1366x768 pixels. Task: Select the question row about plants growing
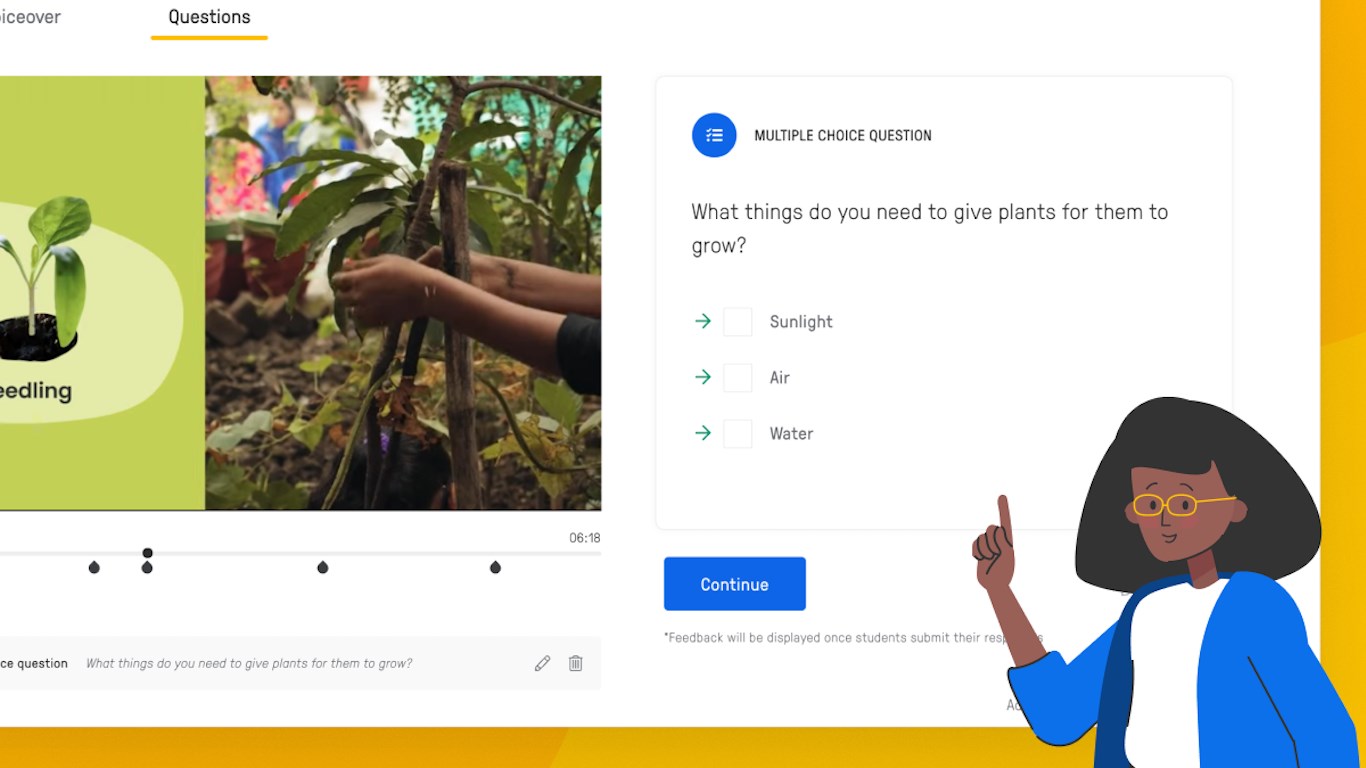coord(300,663)
